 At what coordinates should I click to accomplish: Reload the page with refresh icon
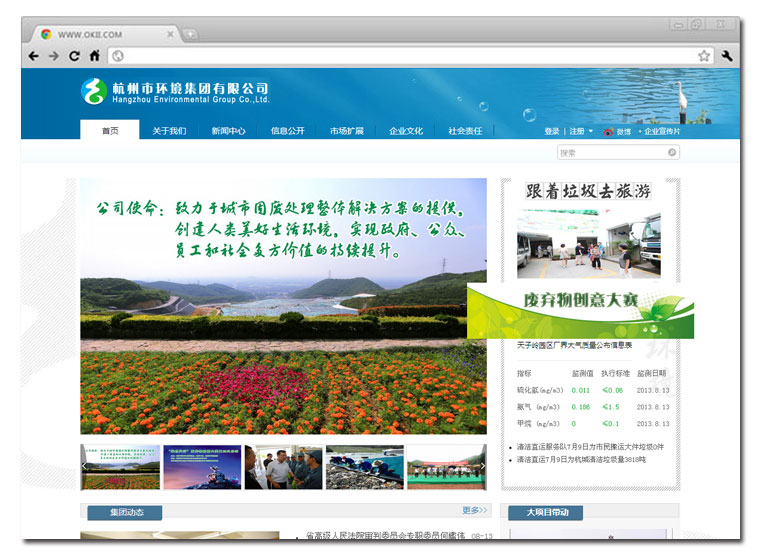pyautogui.click(x=74, y=56)
